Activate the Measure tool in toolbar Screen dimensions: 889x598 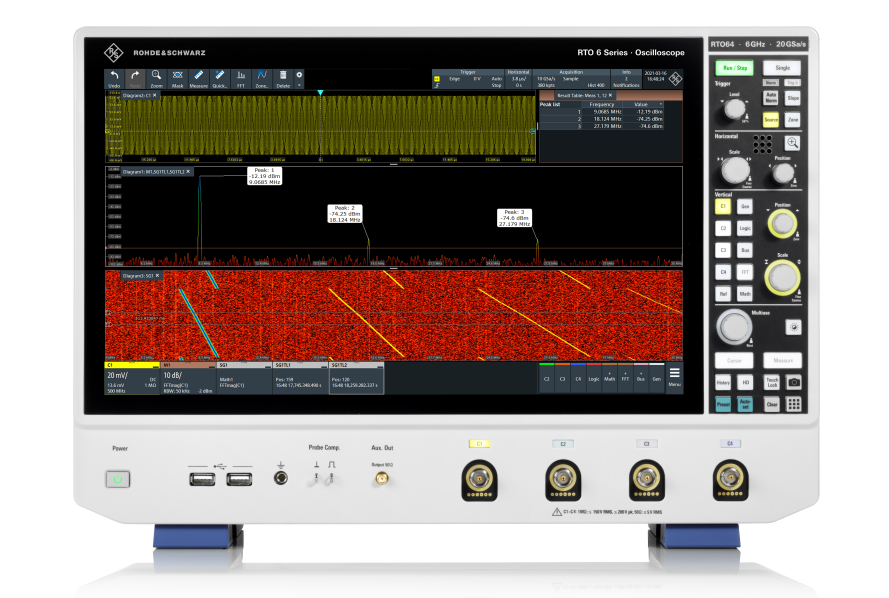coord(198,78)
